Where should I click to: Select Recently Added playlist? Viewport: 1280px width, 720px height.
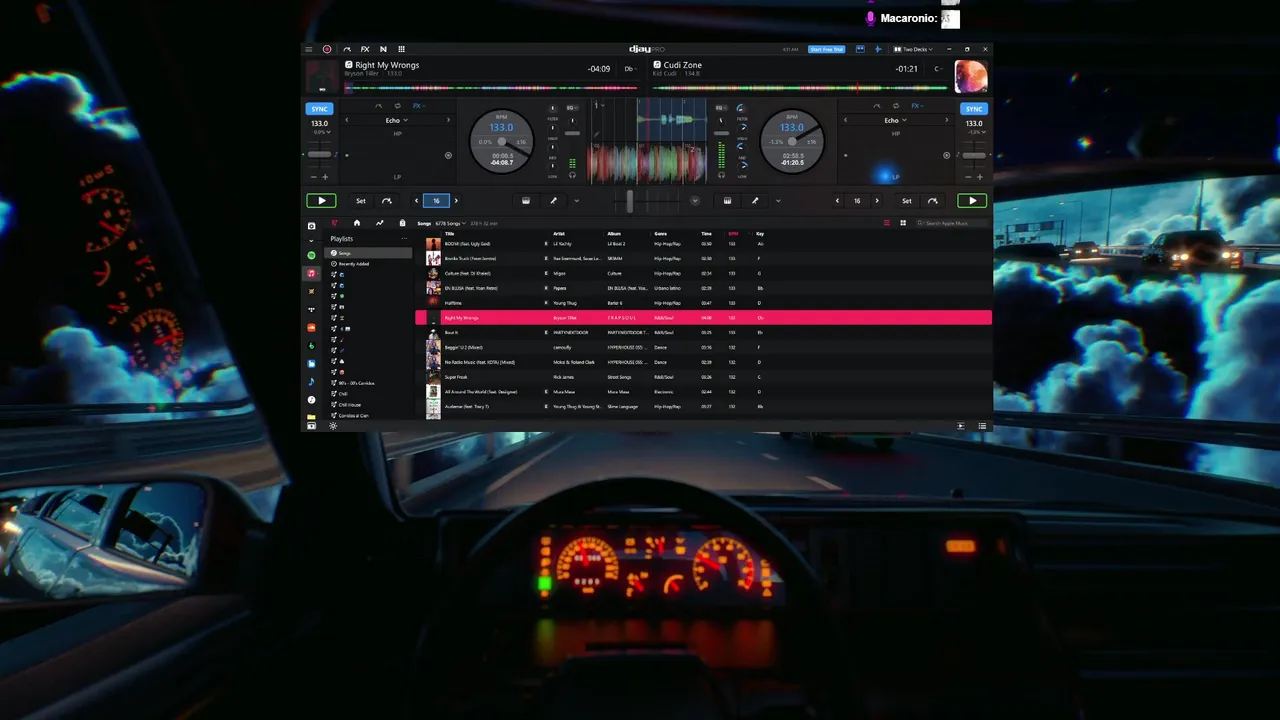click(370, 264)
